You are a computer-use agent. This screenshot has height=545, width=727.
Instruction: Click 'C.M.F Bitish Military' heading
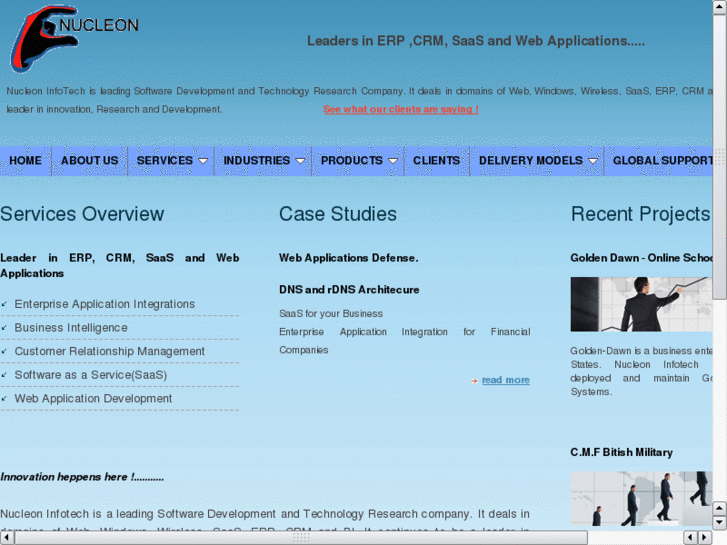coord(621,452)
